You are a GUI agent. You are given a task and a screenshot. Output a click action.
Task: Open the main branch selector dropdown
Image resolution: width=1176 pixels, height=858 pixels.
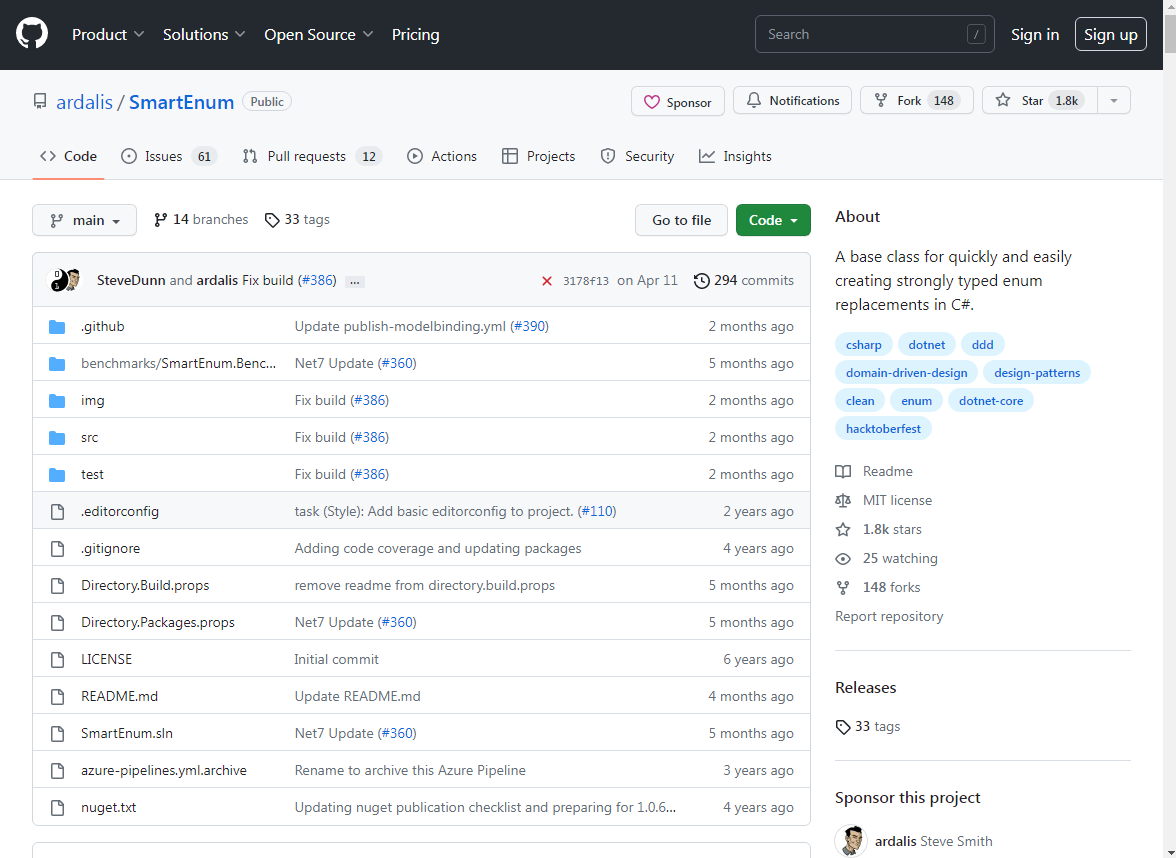[x=85, y=220]
